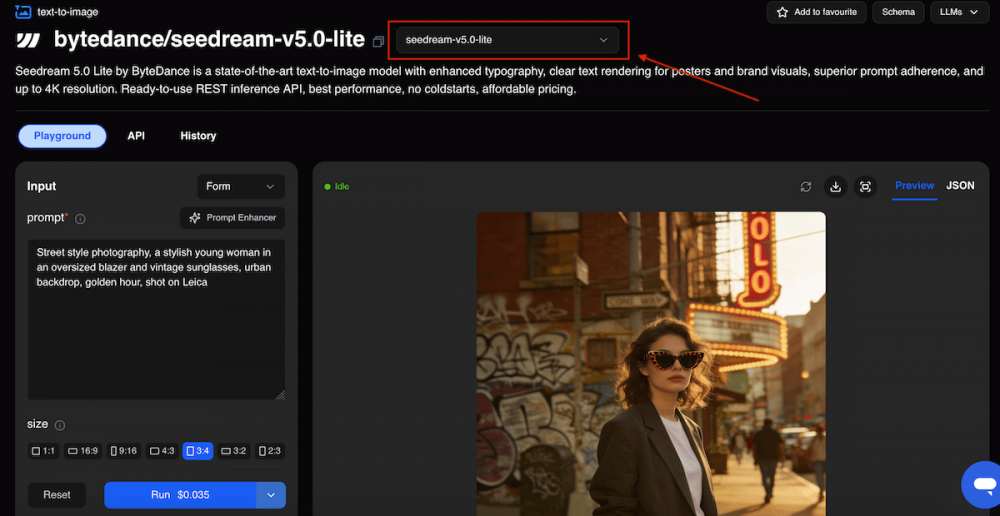
Task: Select the 3:4 aspect ratio
Action: [198, 451]
